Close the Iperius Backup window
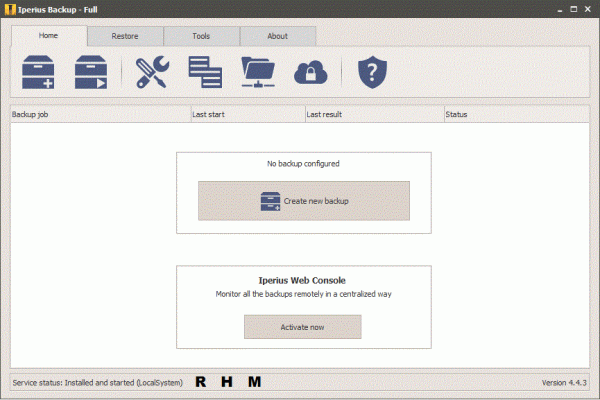 click(x=588, y=9)
